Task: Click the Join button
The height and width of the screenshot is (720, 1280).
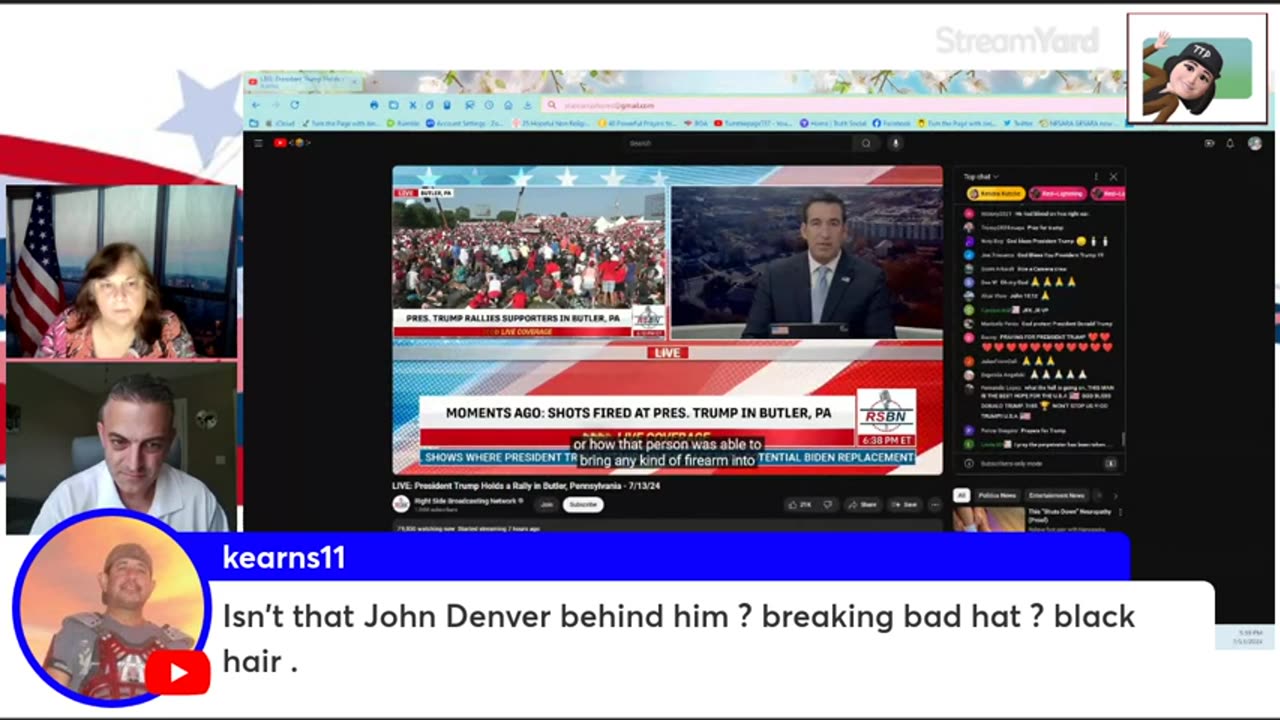Action: point(546,504)
